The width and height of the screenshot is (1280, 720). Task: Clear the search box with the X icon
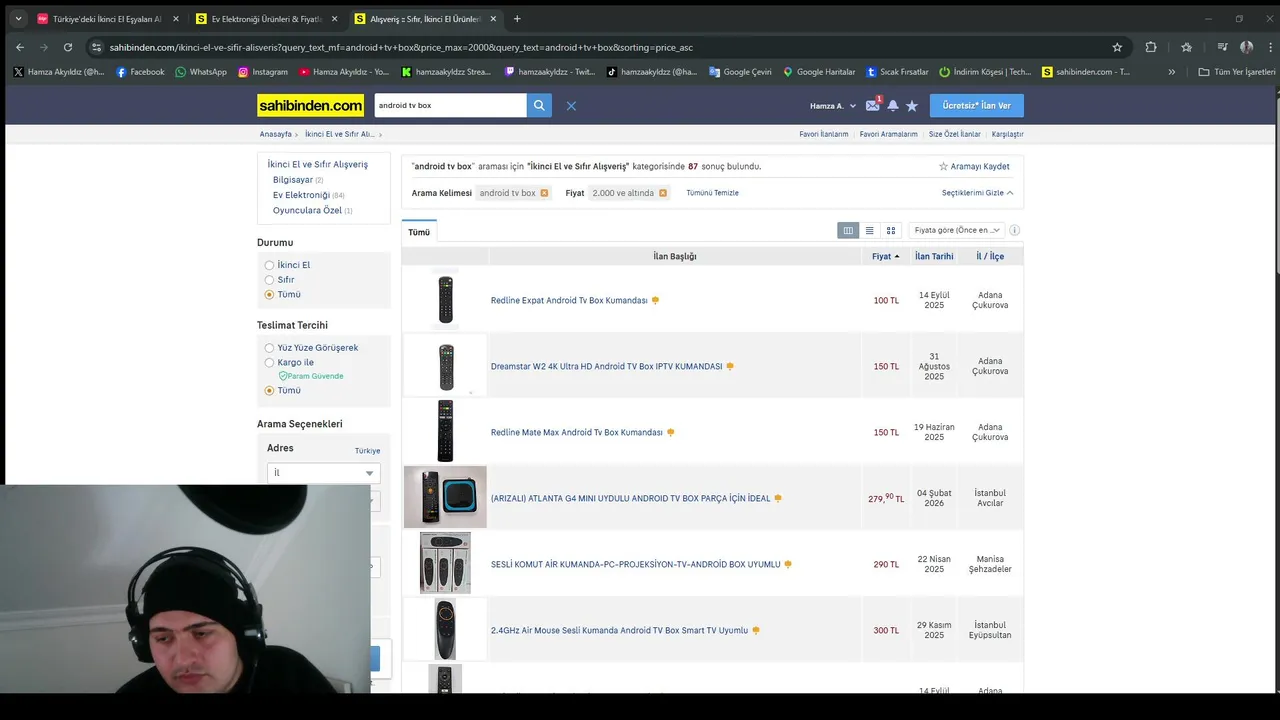pos(571,106)
